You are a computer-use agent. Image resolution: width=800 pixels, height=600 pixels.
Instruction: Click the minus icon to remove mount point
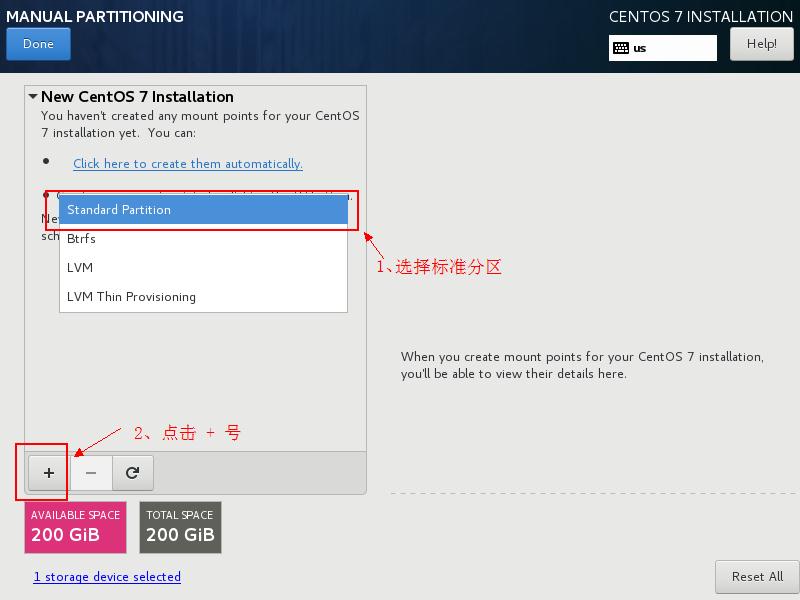click(x=91, y=472)
